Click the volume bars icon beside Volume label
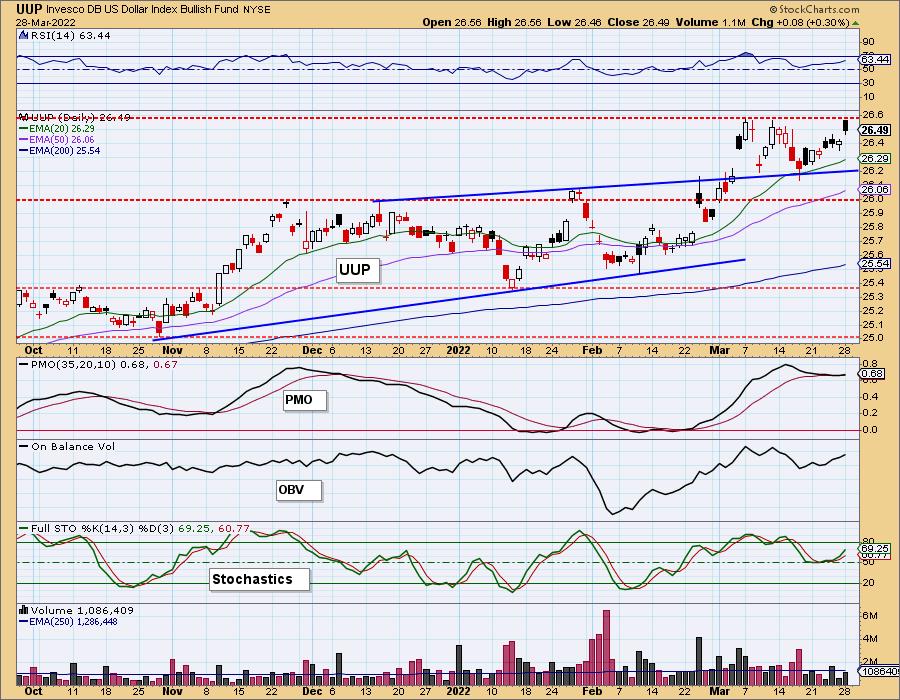Image resolution: width=900 pixels, height=700 pixels. click(24, 610)
